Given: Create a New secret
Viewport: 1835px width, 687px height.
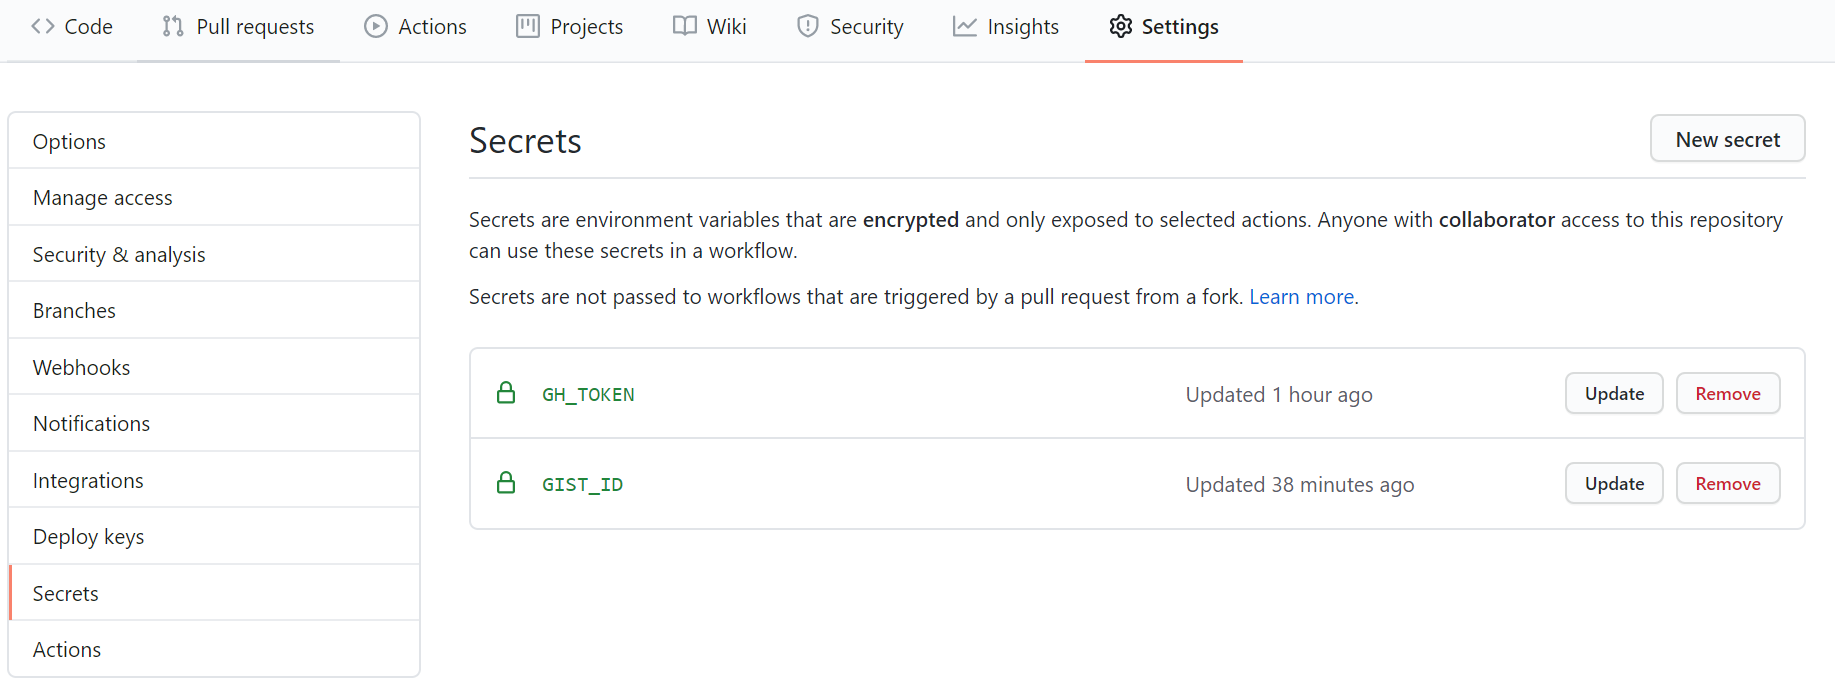Looking at the screenshot, I should point(1727,139).
